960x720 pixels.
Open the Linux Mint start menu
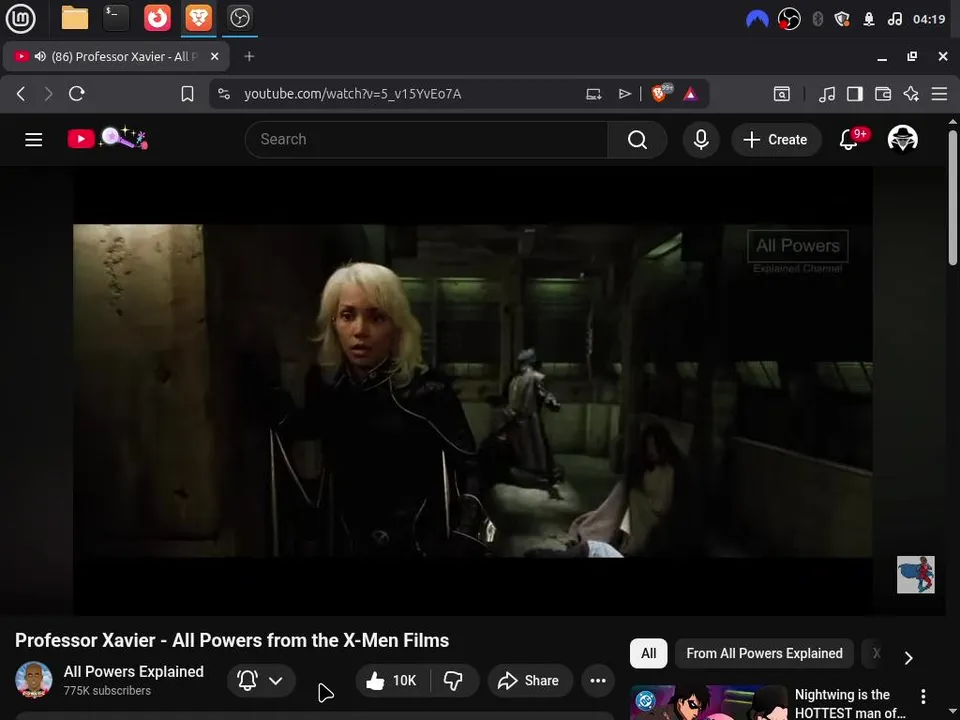click(x=20, y=18)
